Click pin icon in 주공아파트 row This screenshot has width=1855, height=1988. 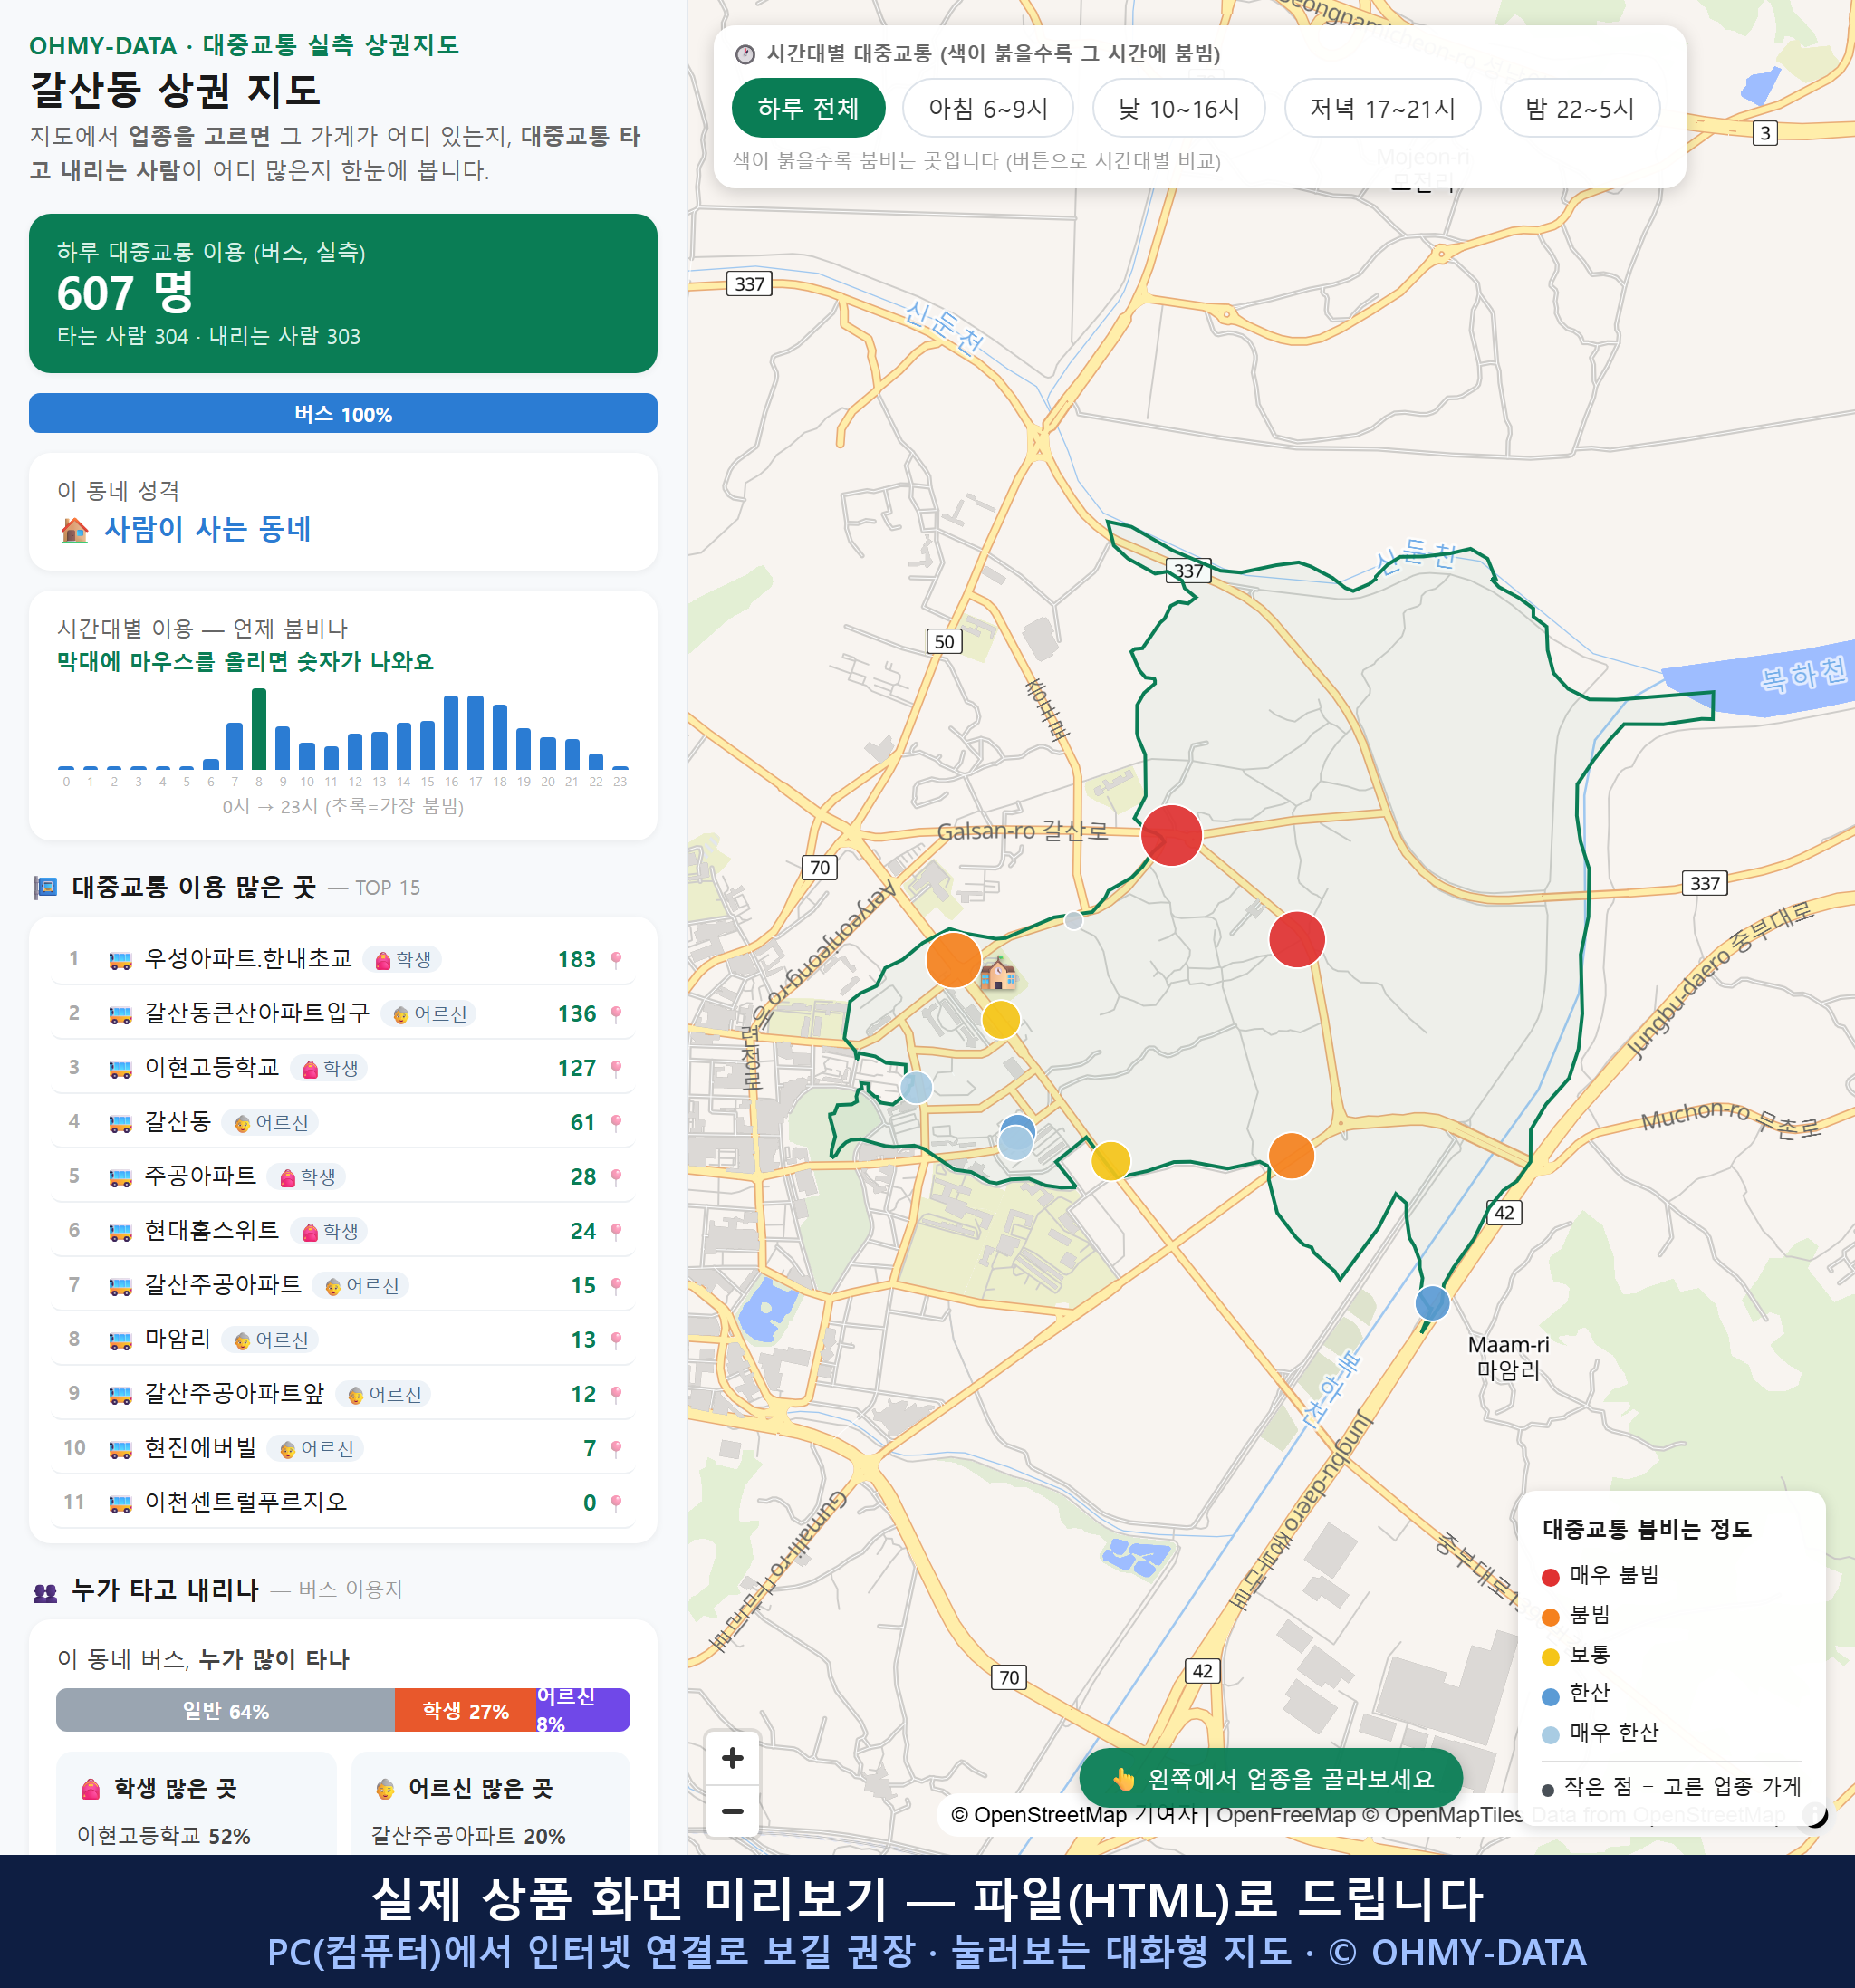coord(616,1177)
